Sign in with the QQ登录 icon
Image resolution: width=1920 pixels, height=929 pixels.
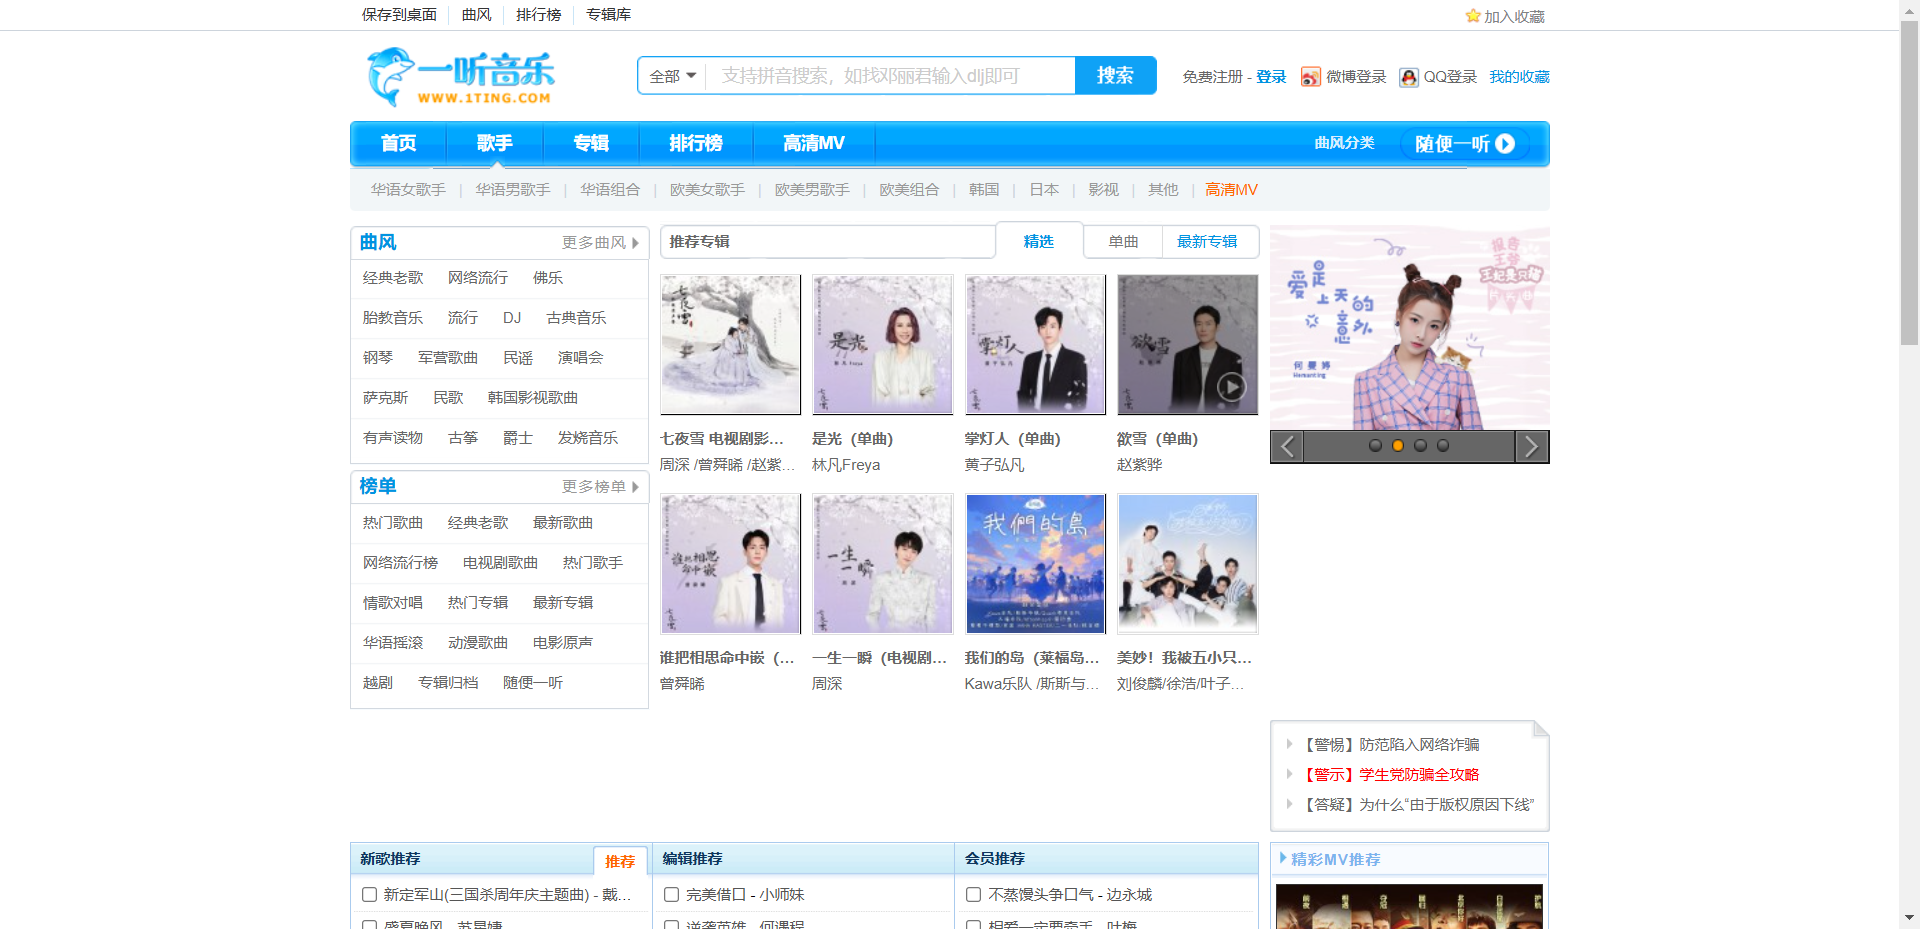pyautogui.click(x=1409, y=77)
